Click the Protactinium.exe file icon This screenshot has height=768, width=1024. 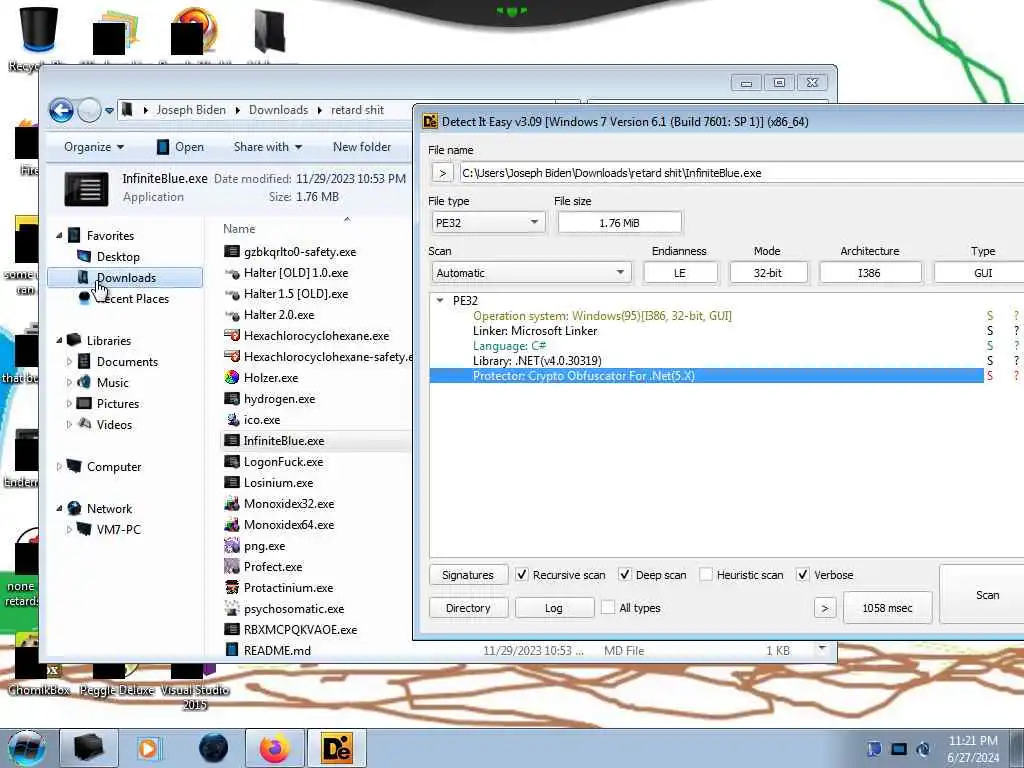231,588
